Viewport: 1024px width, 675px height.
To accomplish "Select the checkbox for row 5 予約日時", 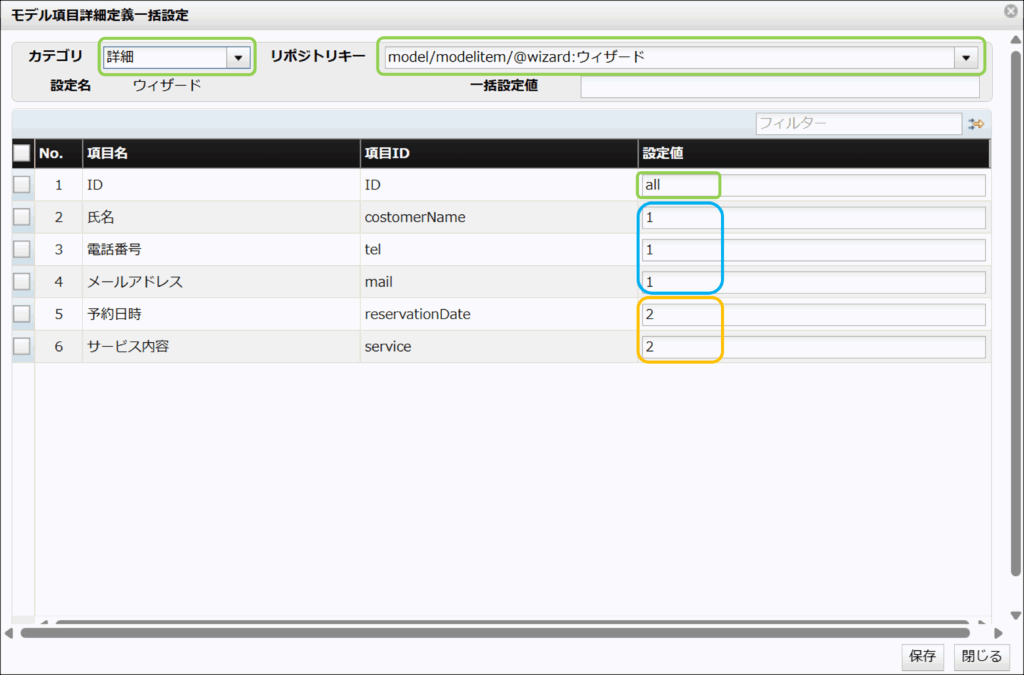I will click(x=22, y=314).
